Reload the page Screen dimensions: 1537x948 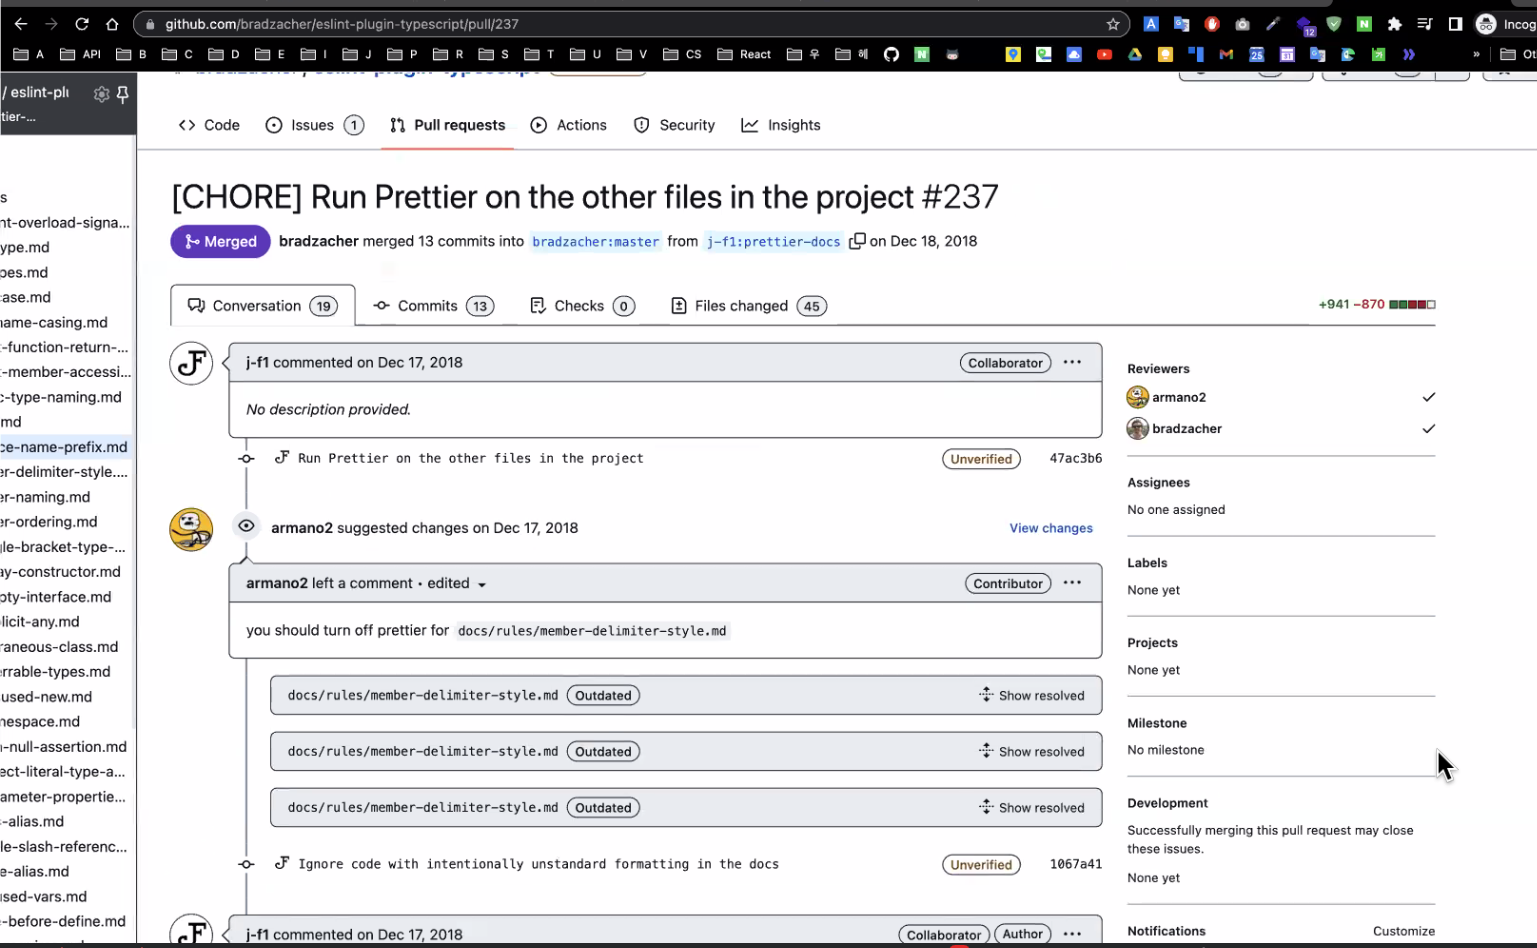[x=82, y=24]
